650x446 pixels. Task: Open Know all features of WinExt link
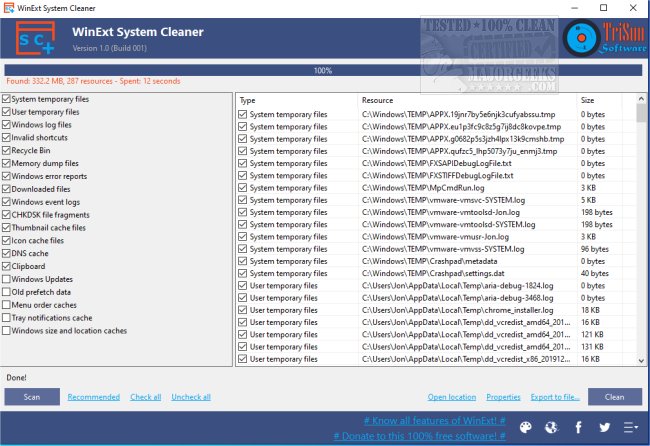[x=434, y=421]
